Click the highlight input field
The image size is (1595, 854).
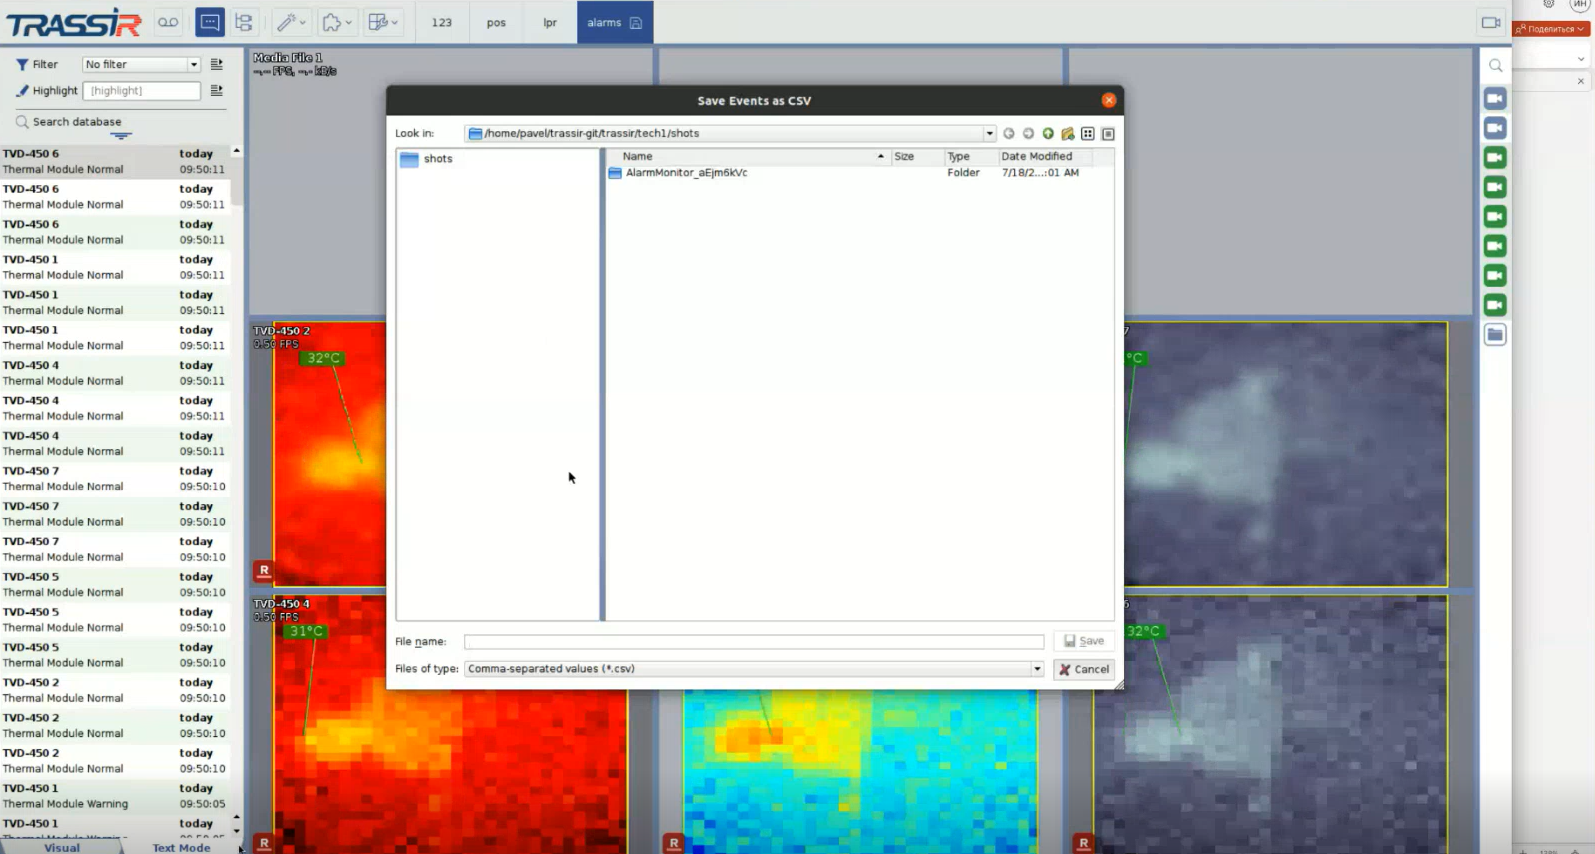141,90
